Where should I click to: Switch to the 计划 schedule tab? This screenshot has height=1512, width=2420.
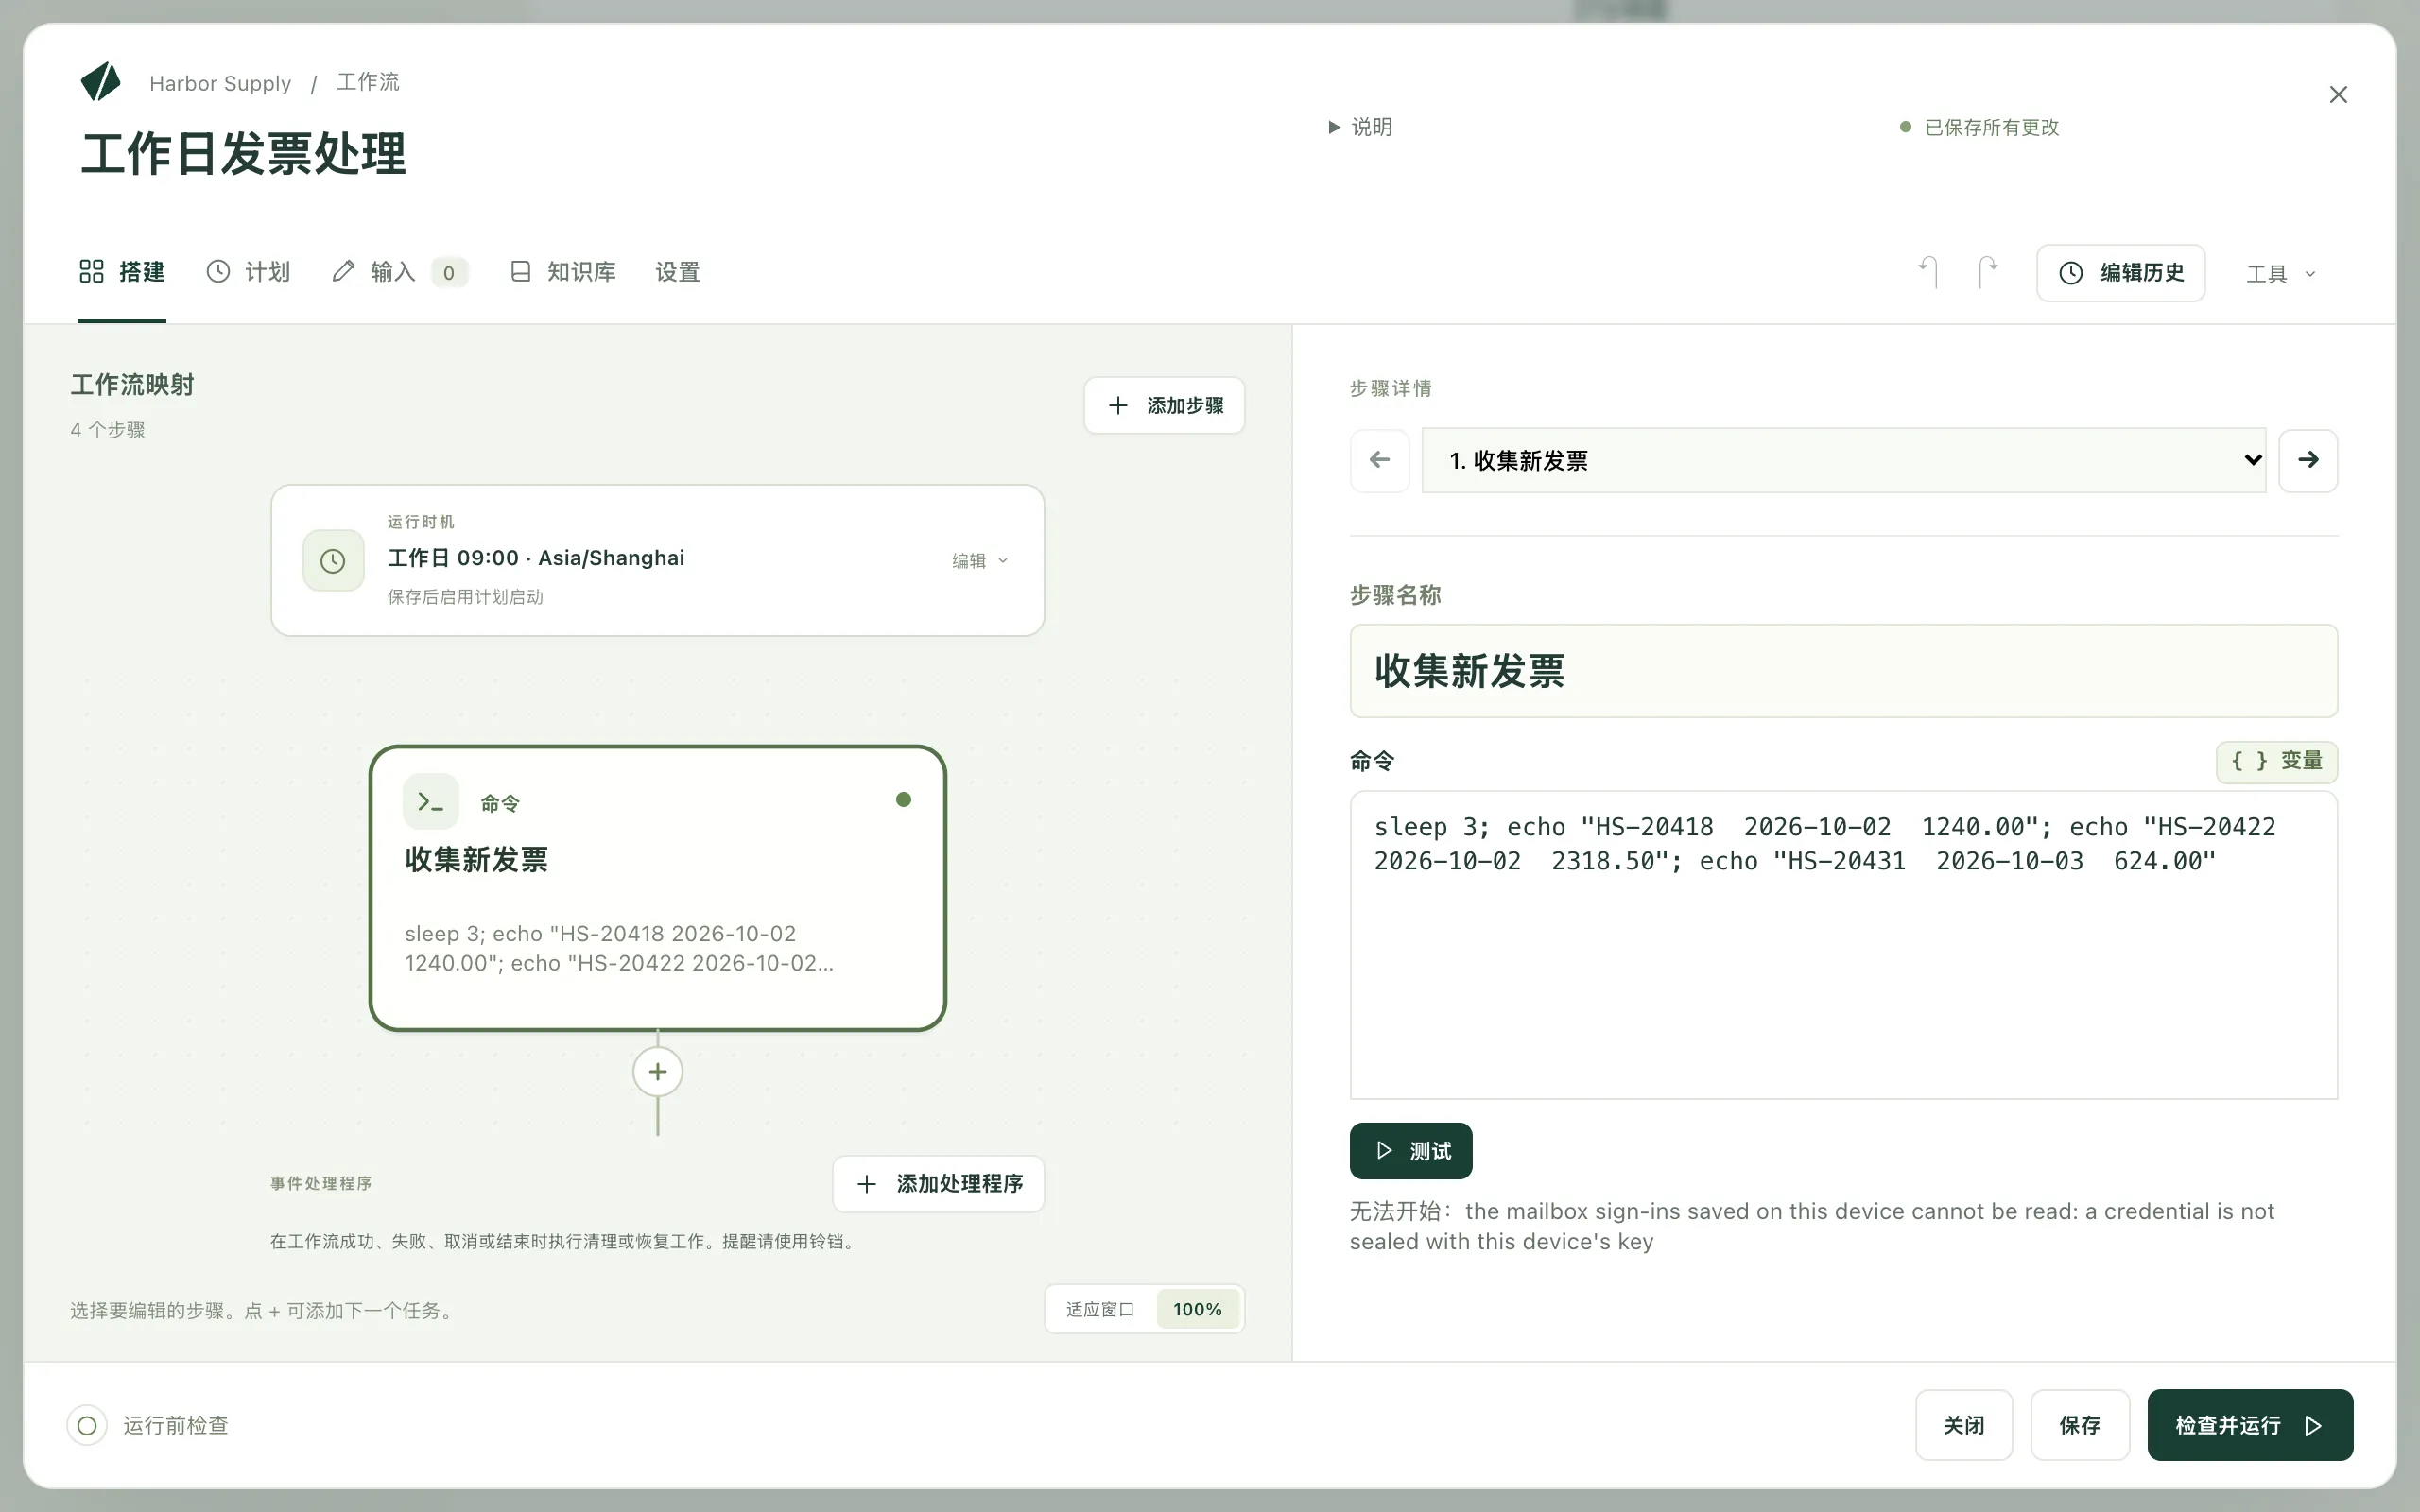click(248, 272)
